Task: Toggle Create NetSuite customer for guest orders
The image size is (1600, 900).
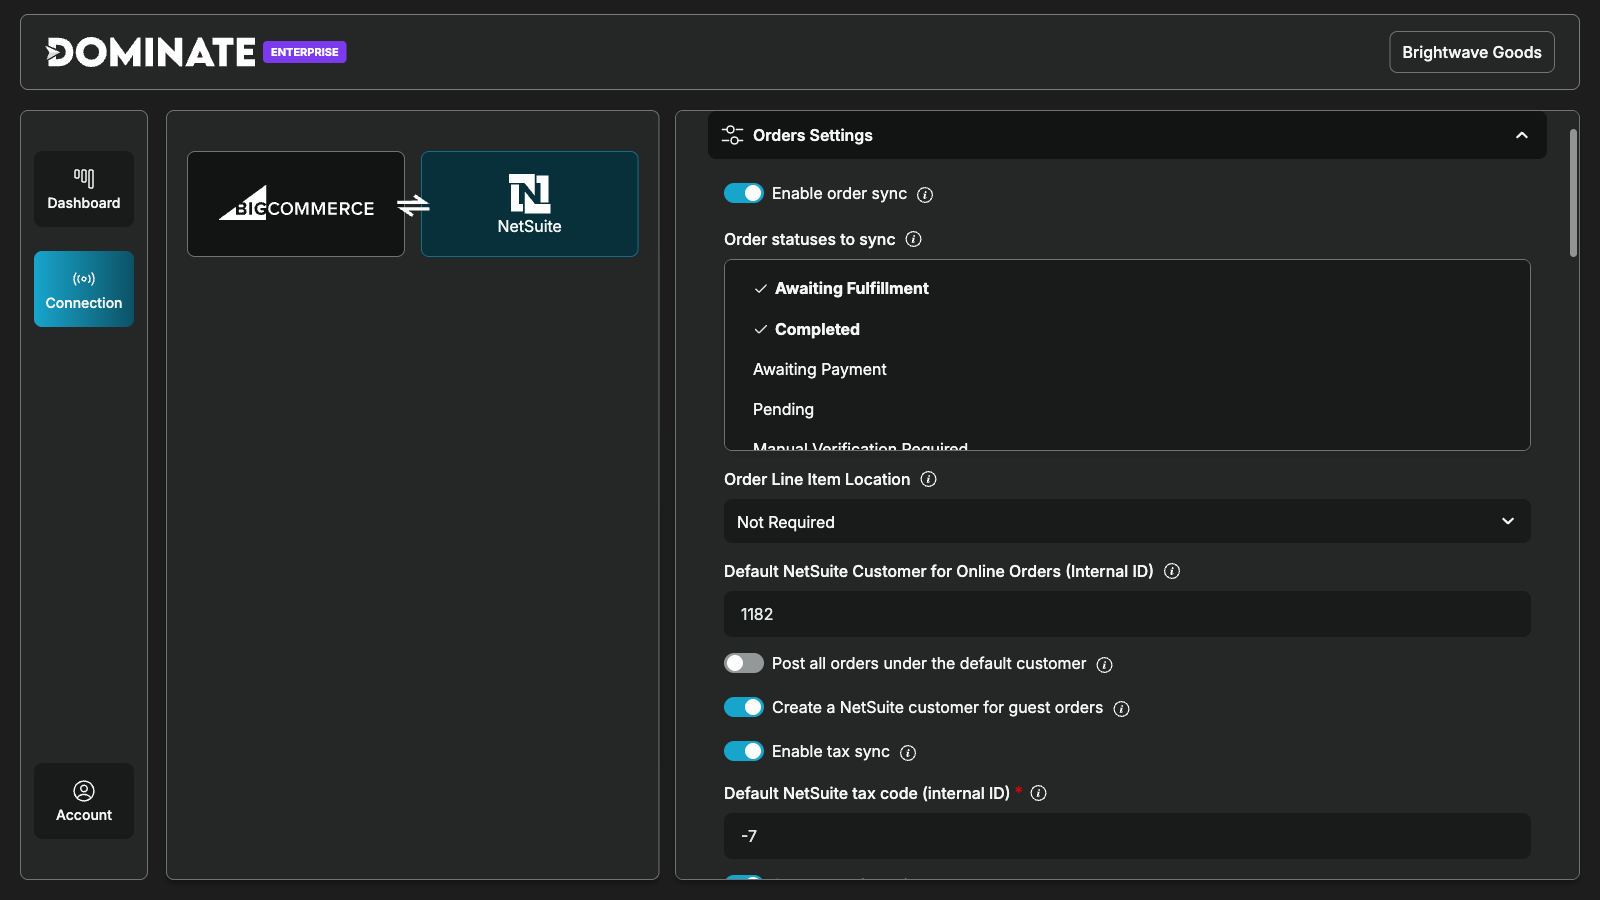Action: 744,707
